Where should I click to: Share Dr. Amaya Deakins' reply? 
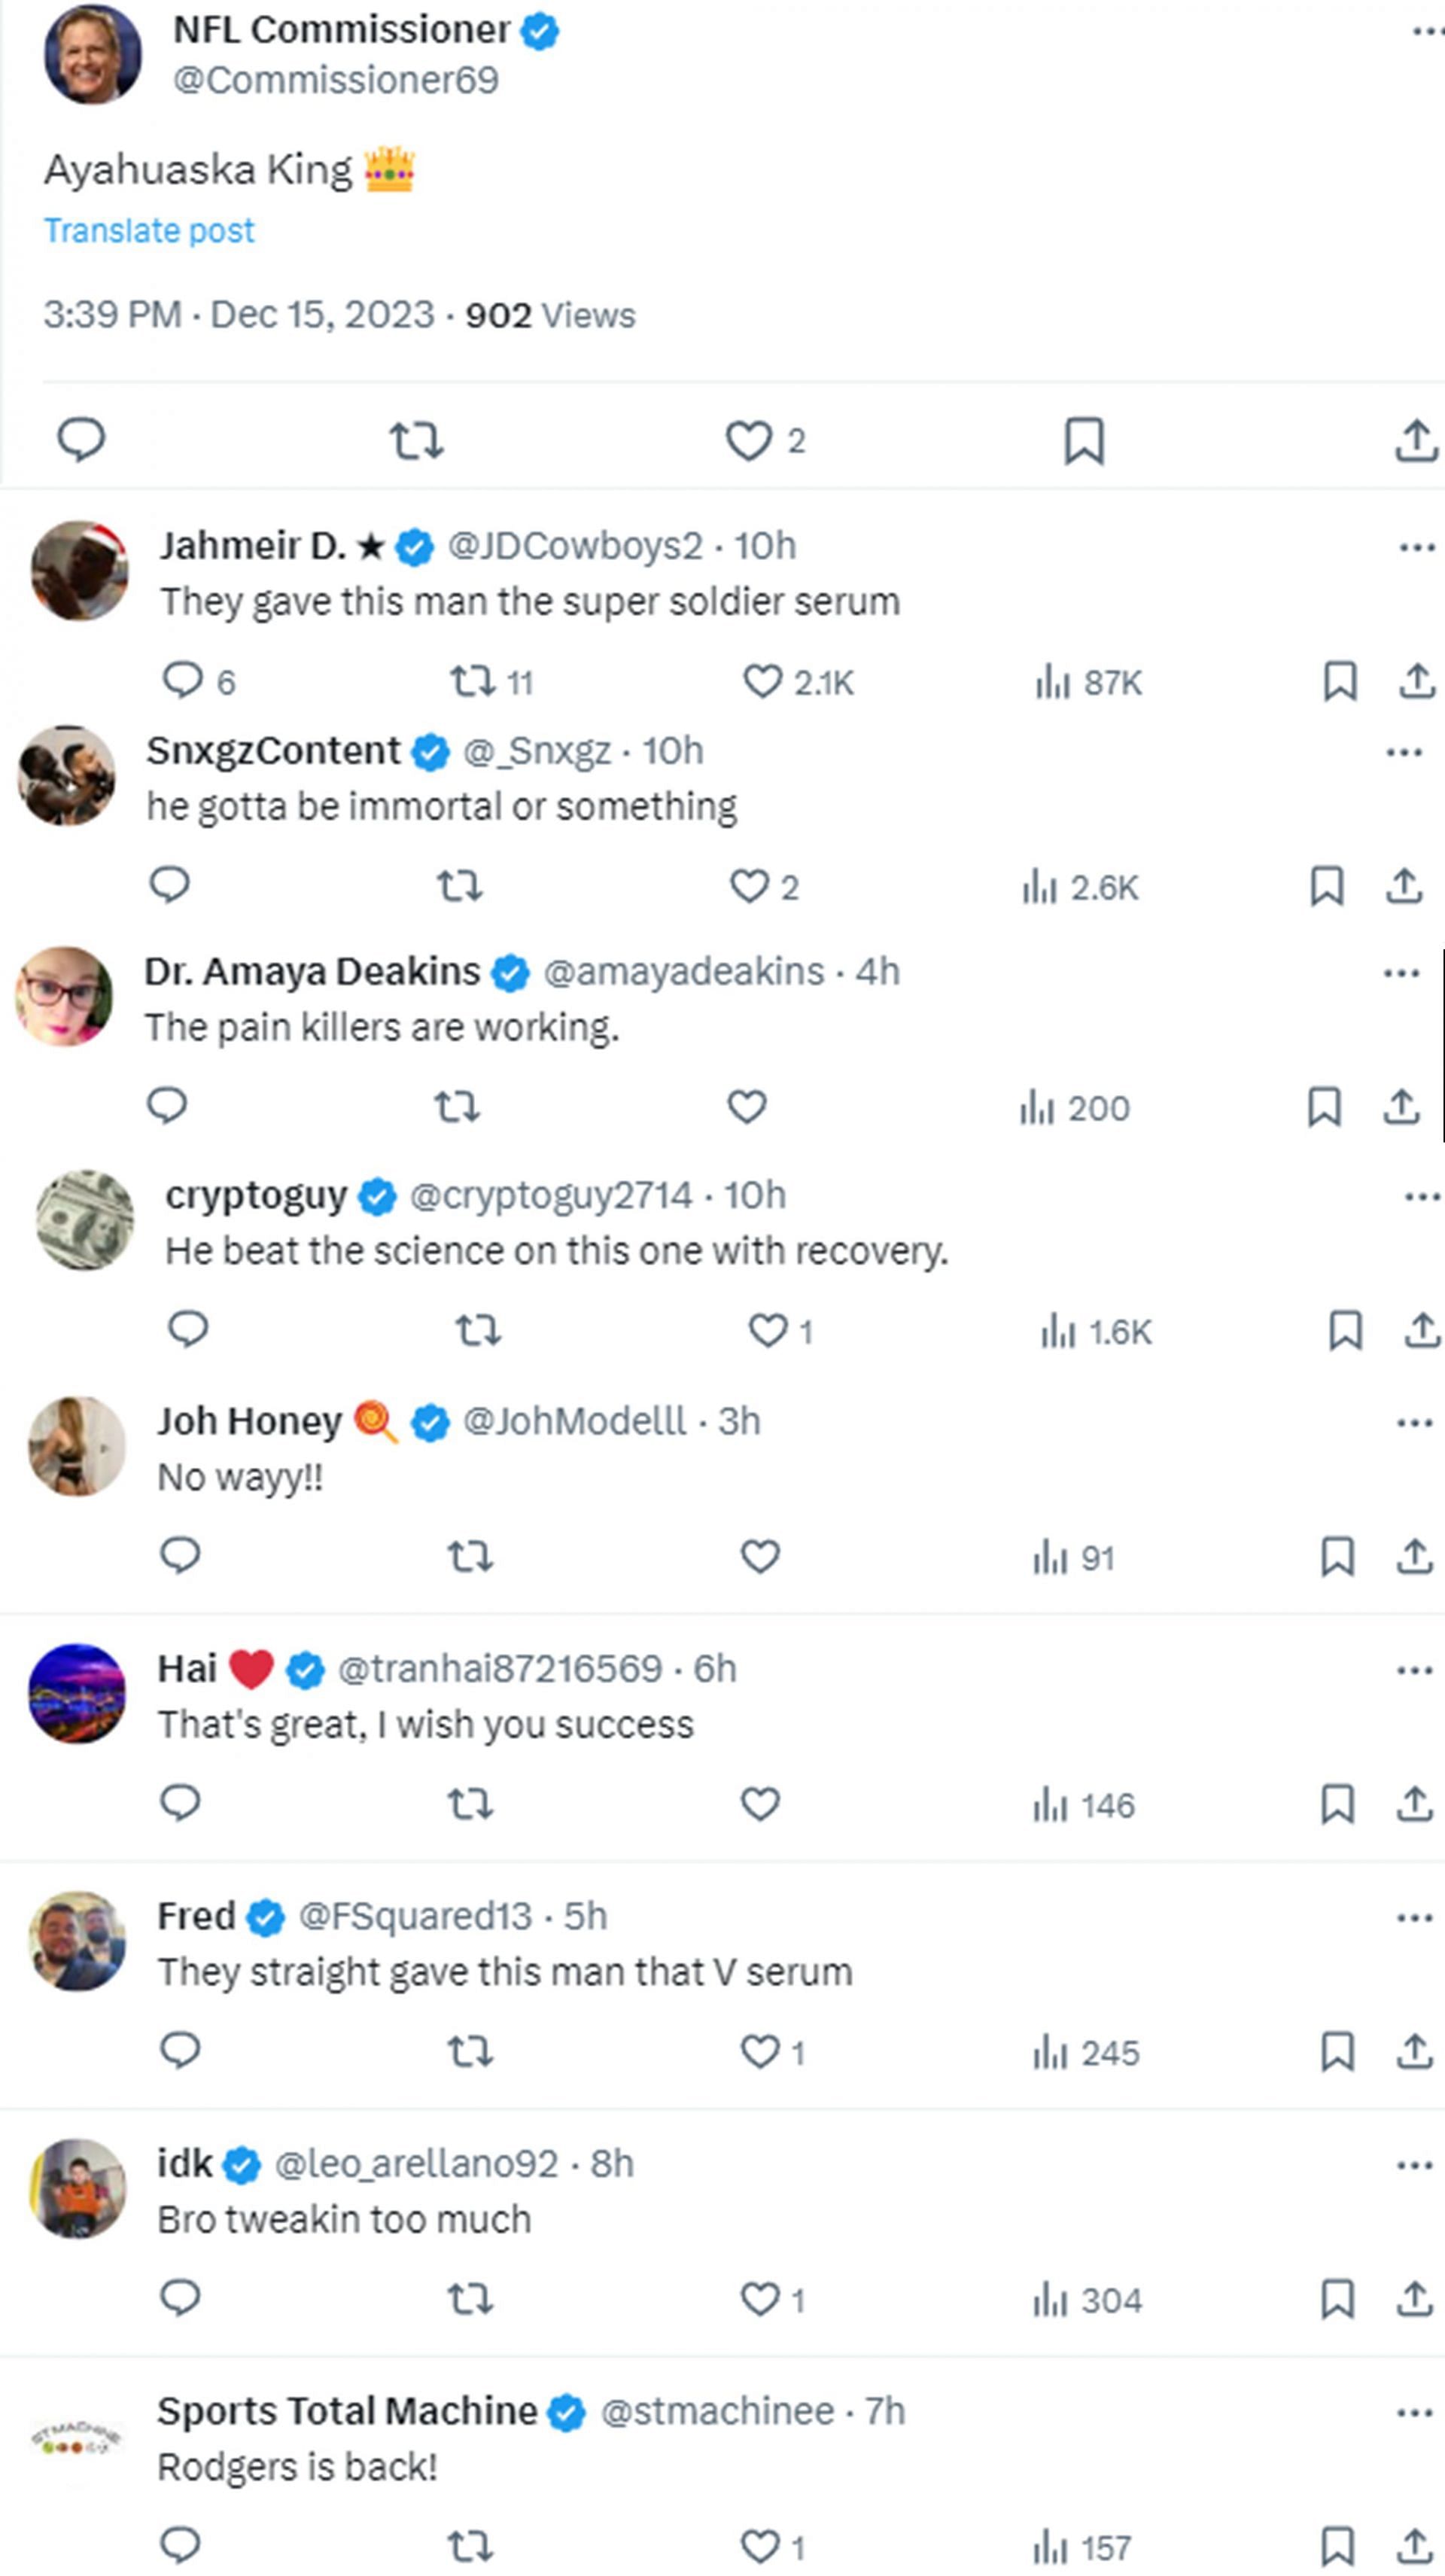tap(1401, 1107)
